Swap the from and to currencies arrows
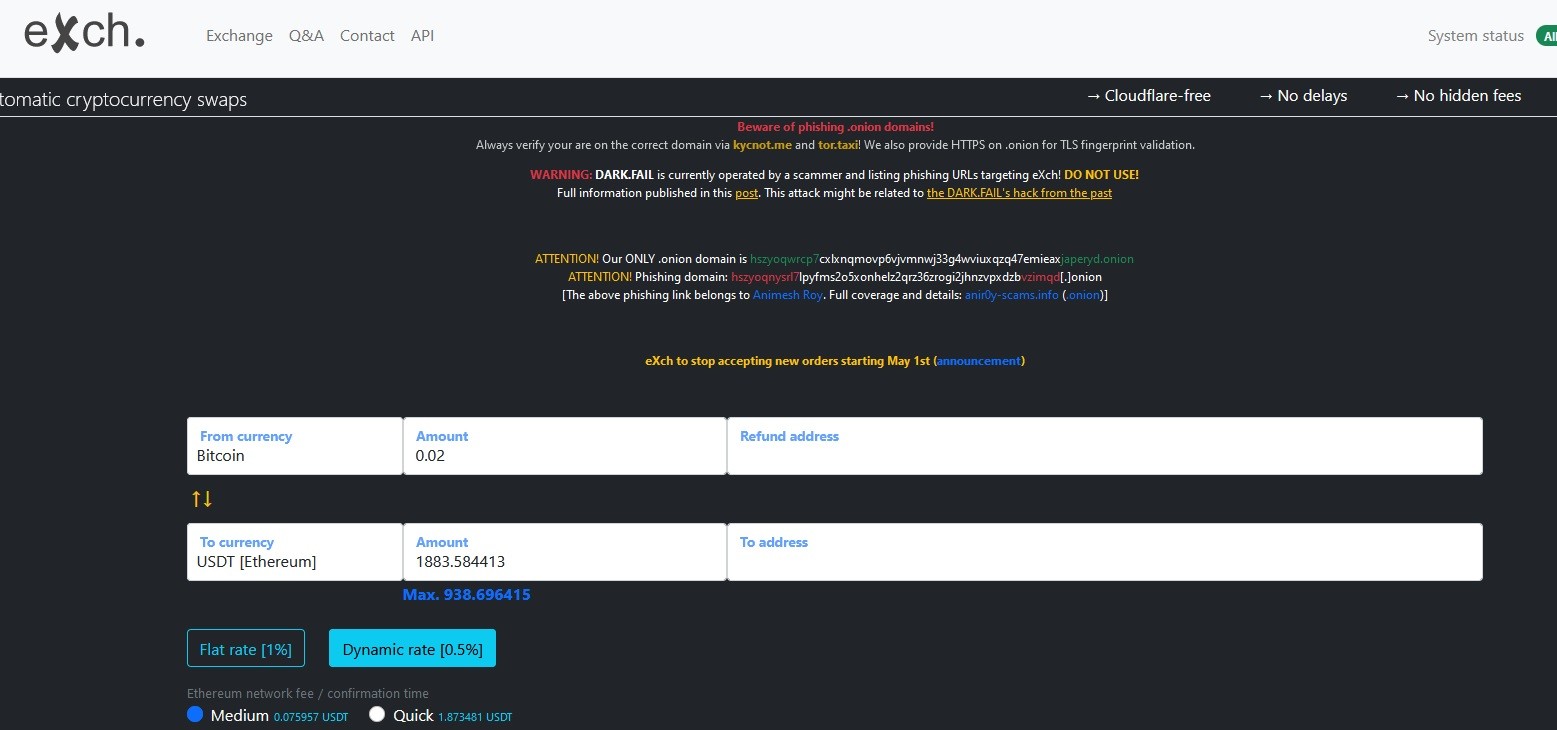 click(202, 499)
